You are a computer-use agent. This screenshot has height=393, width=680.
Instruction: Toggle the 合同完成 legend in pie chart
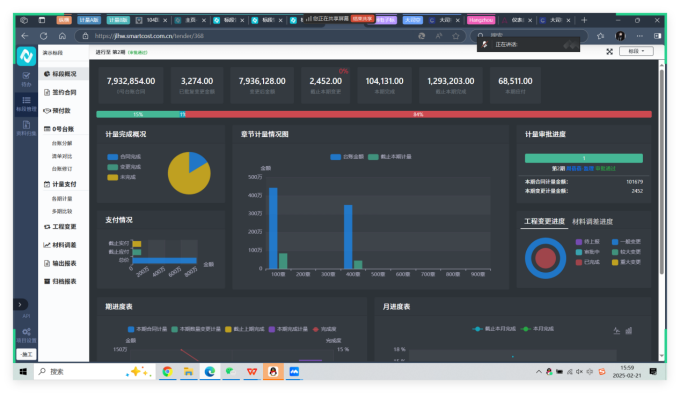click(124, 157)
